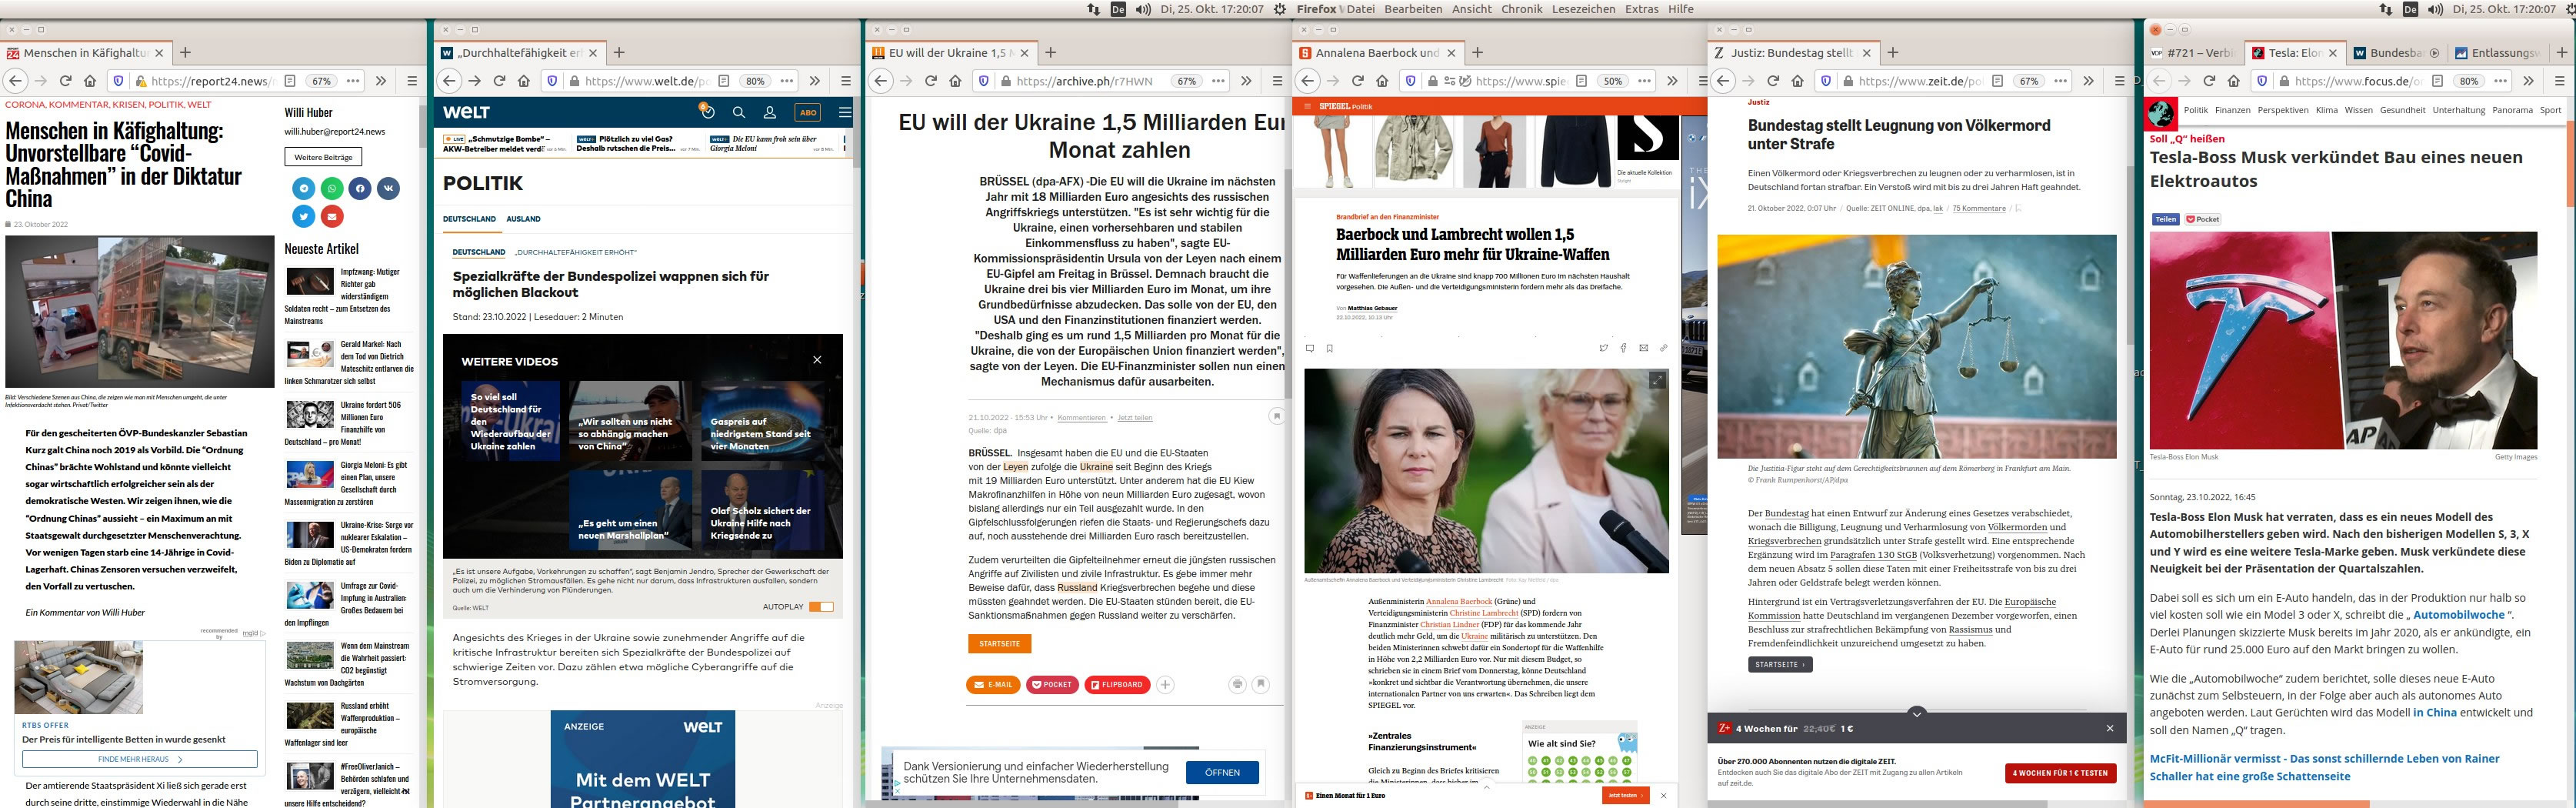The width and height of the screenshot is (2576, 808).
Task: Open Spiegel article comments bubble icon
Action: 1310,348
